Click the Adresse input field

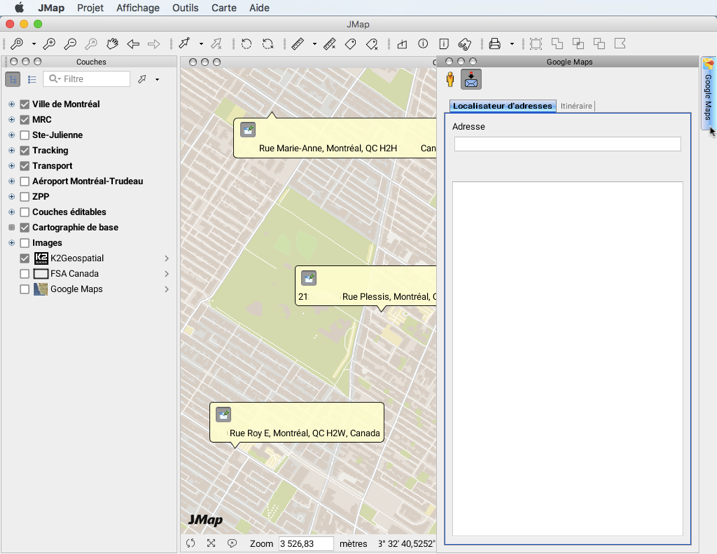click(x=567, y=144)
